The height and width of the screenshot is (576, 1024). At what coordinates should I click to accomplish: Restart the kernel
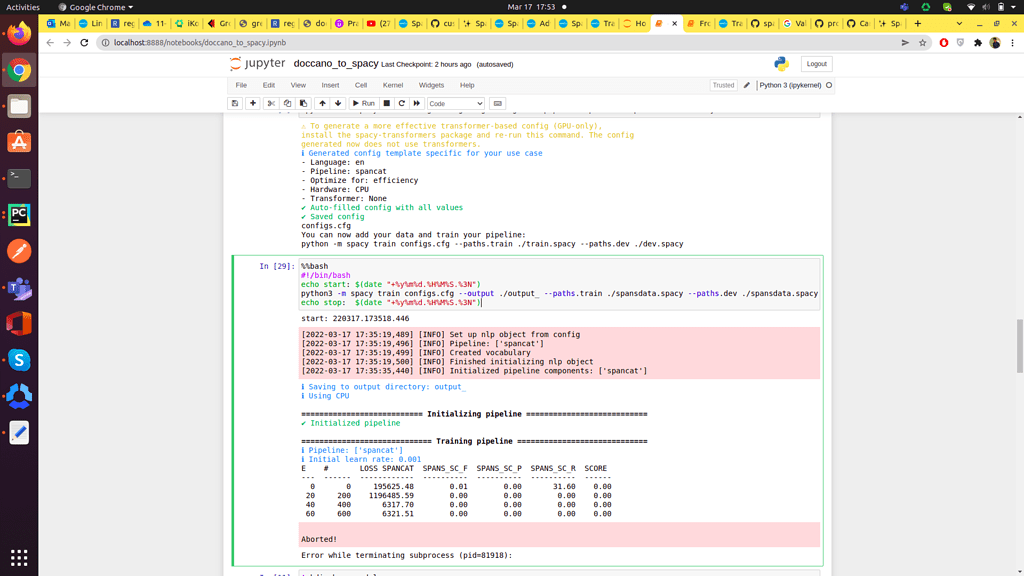click(402, 103)
